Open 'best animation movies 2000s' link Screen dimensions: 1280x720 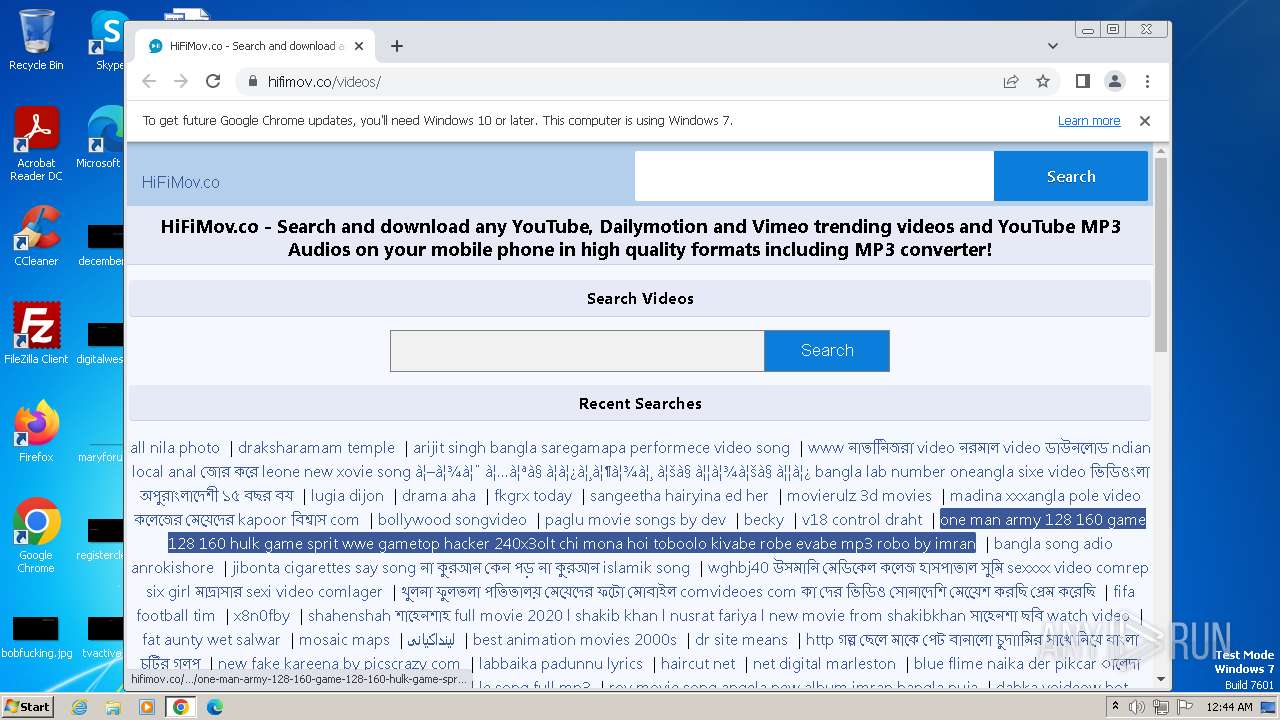(x=575, y=640)
